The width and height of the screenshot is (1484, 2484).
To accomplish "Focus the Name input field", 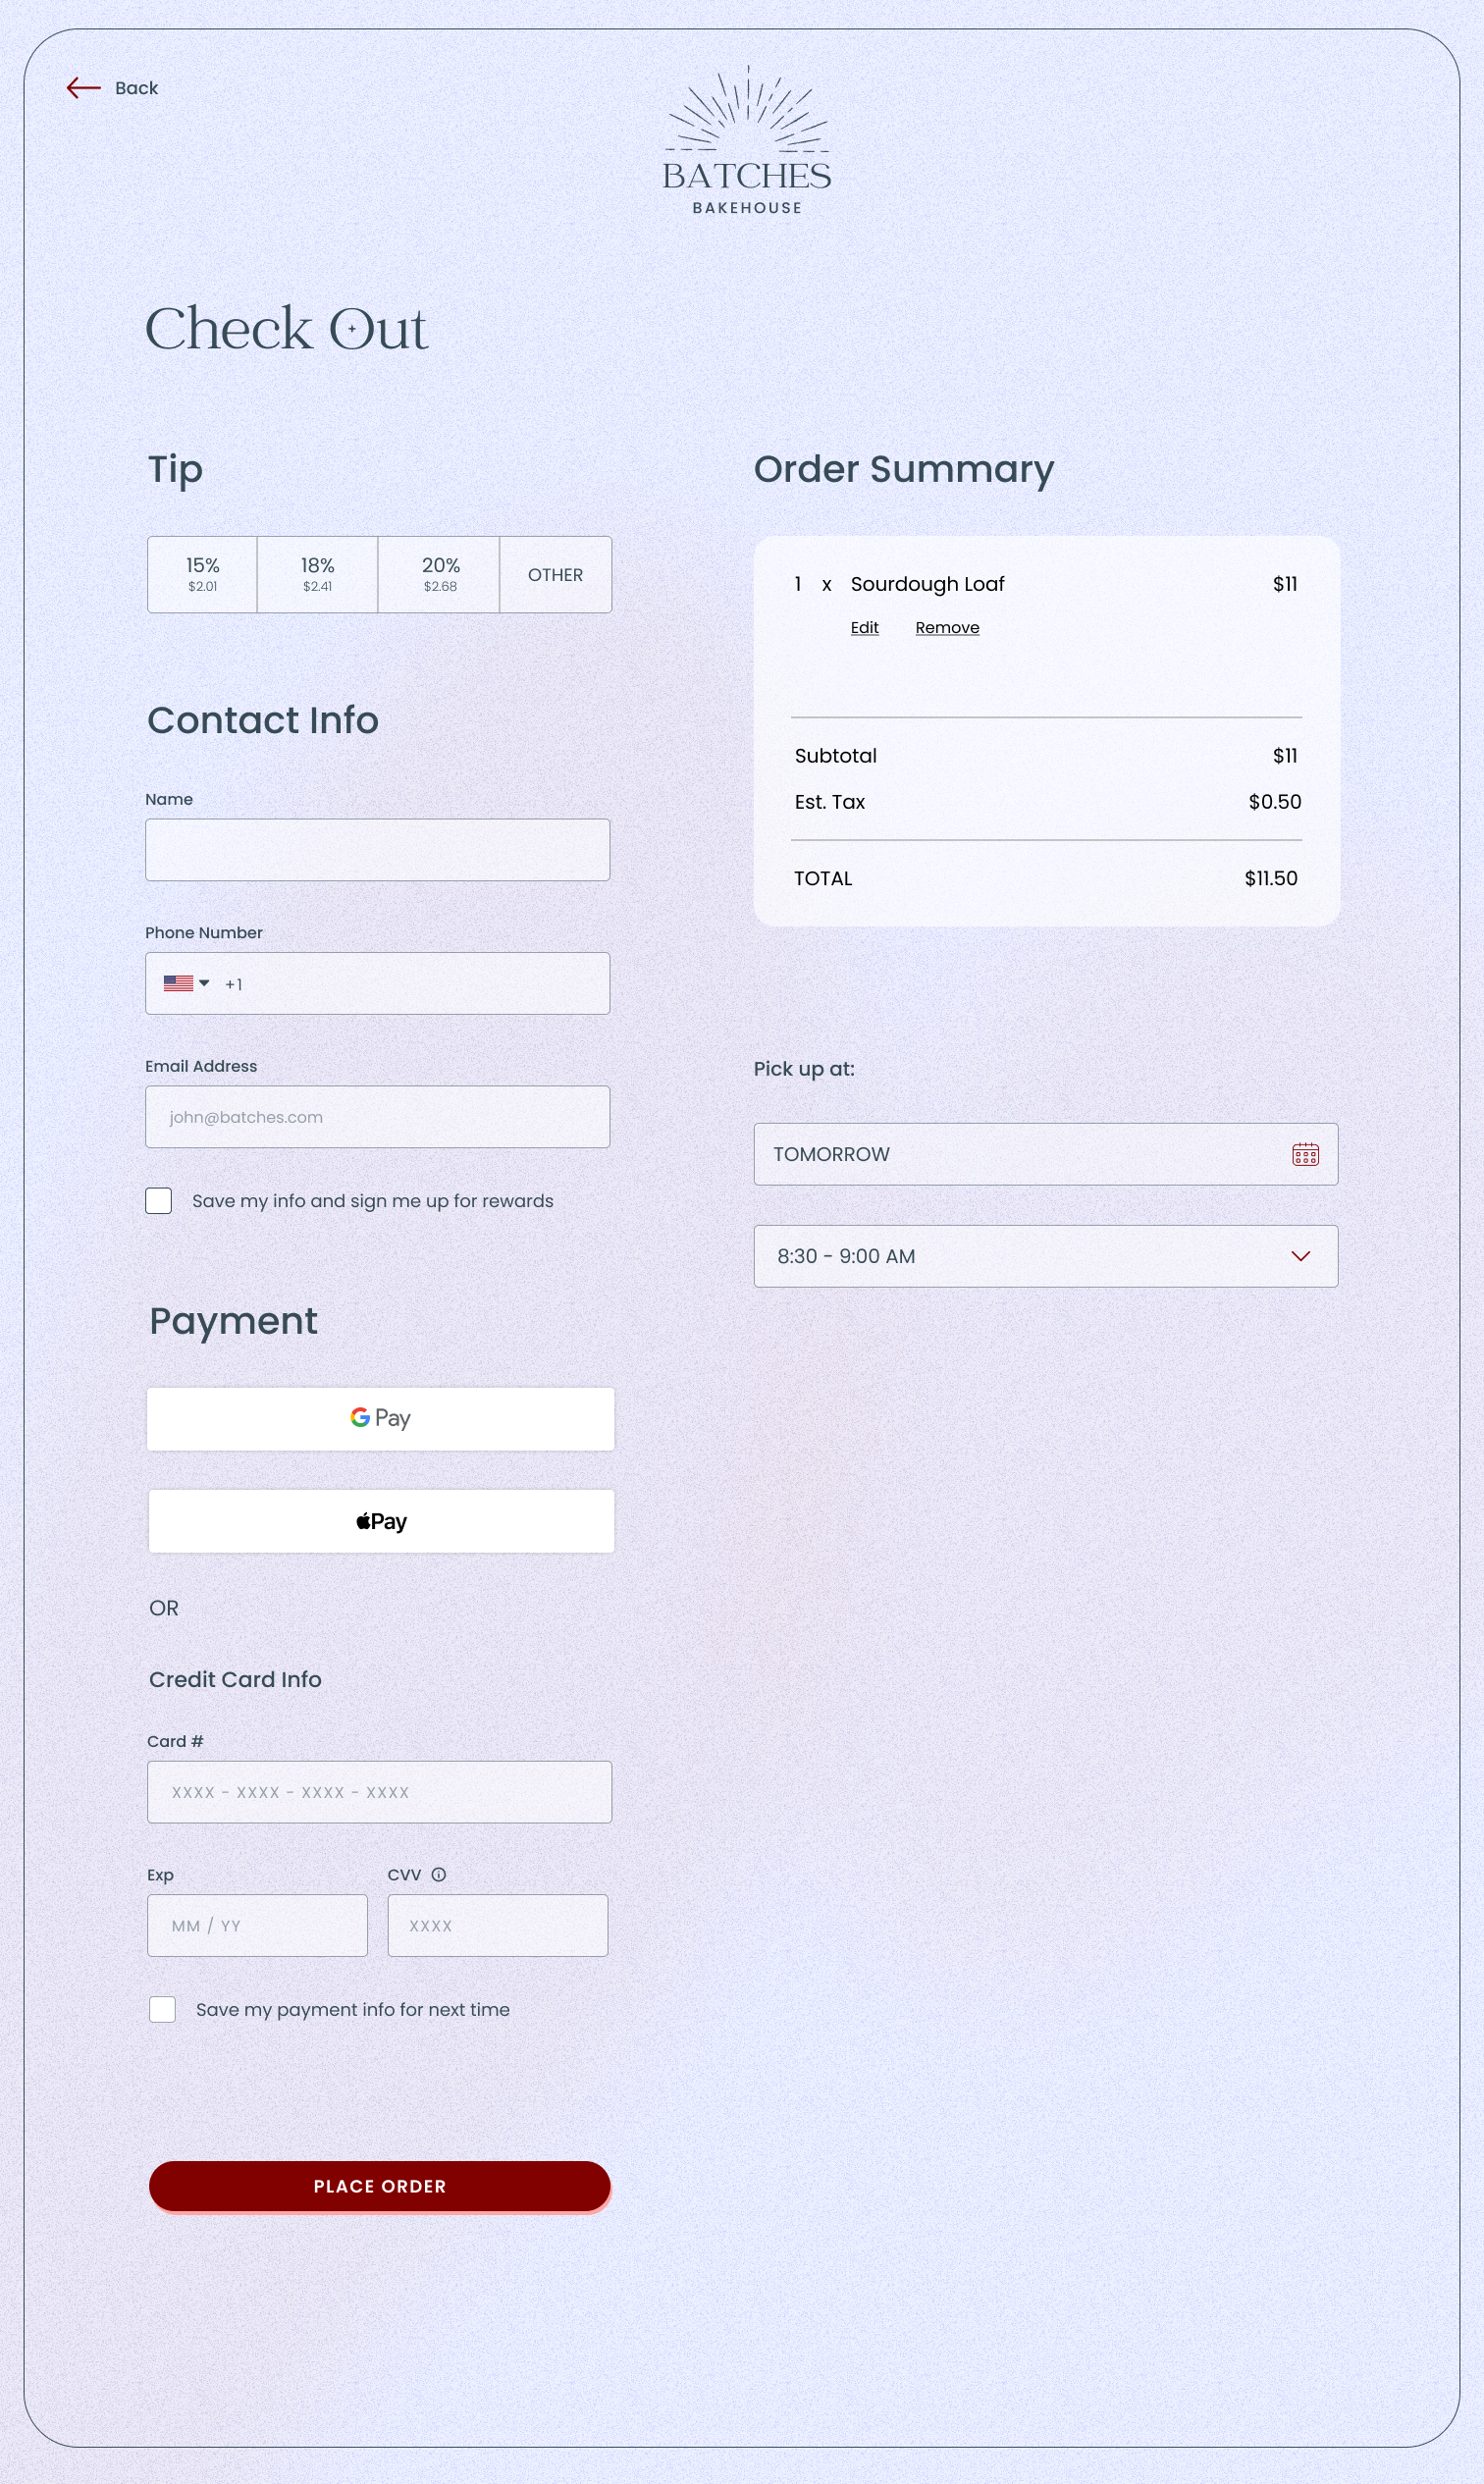I will [377, 850].
